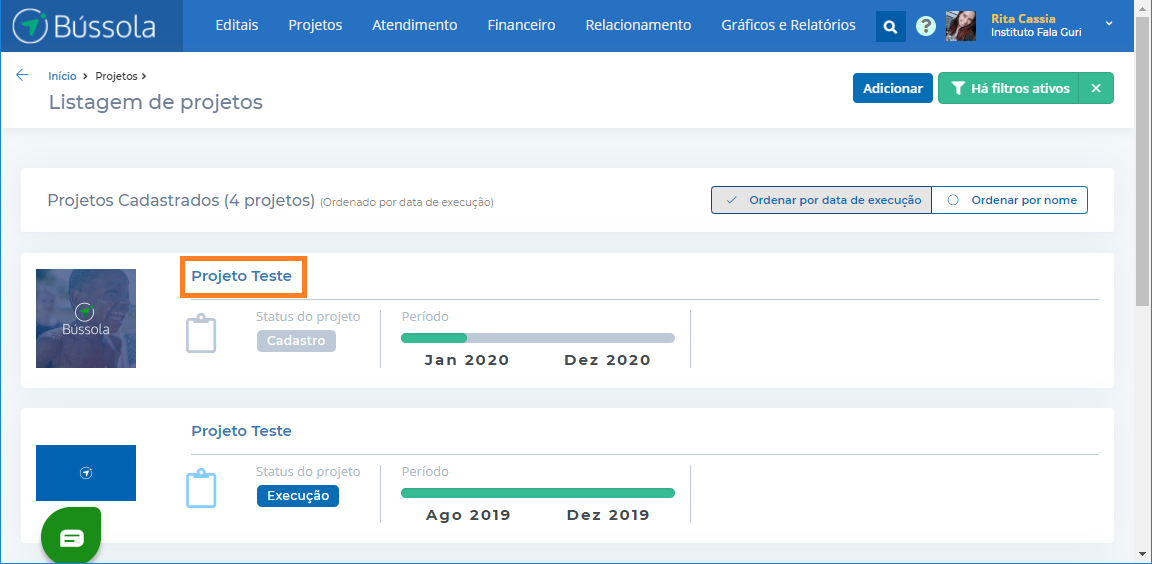Click the Dez 2020 end date label
The image size is (1152, 564).
click(608, 360)
